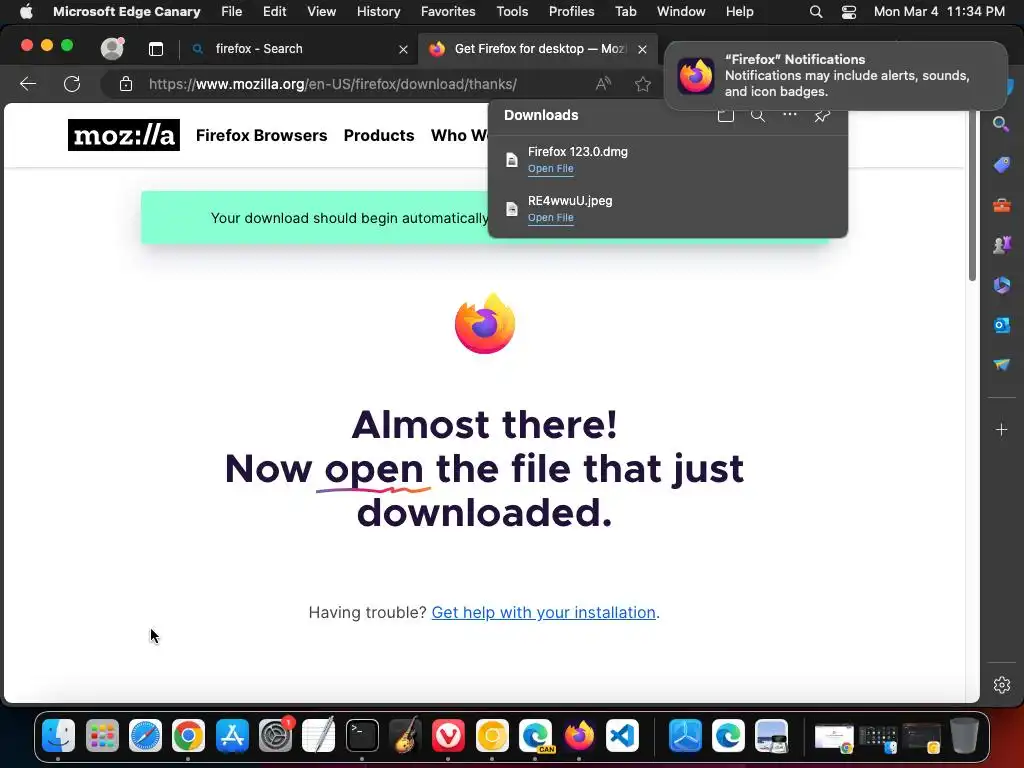This screenshot has height=768, width=1024.
Task: Click the lock site info icon
Action: [x=125, y=84]
